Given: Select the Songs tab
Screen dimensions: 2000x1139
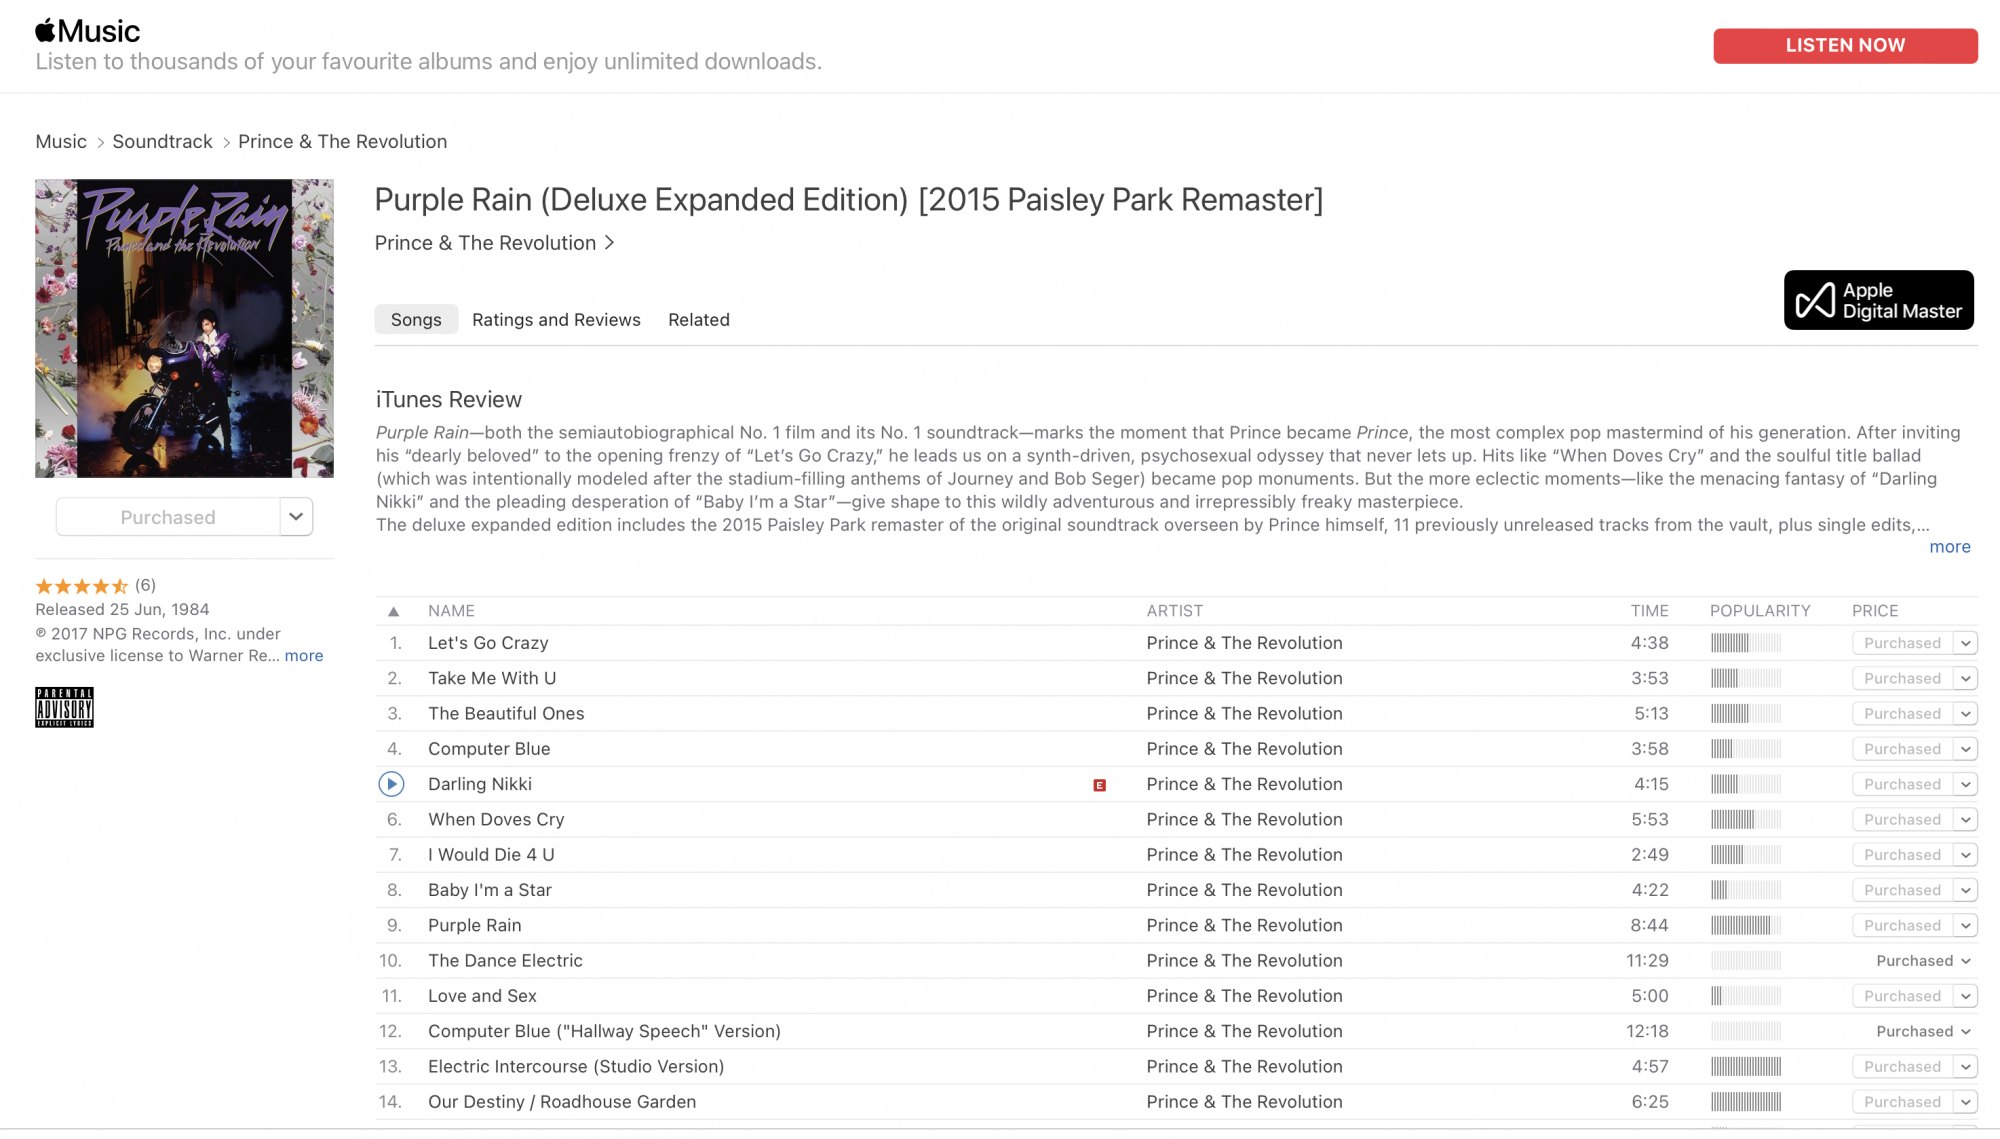Looking at the screenshot, I should point(416,320).
